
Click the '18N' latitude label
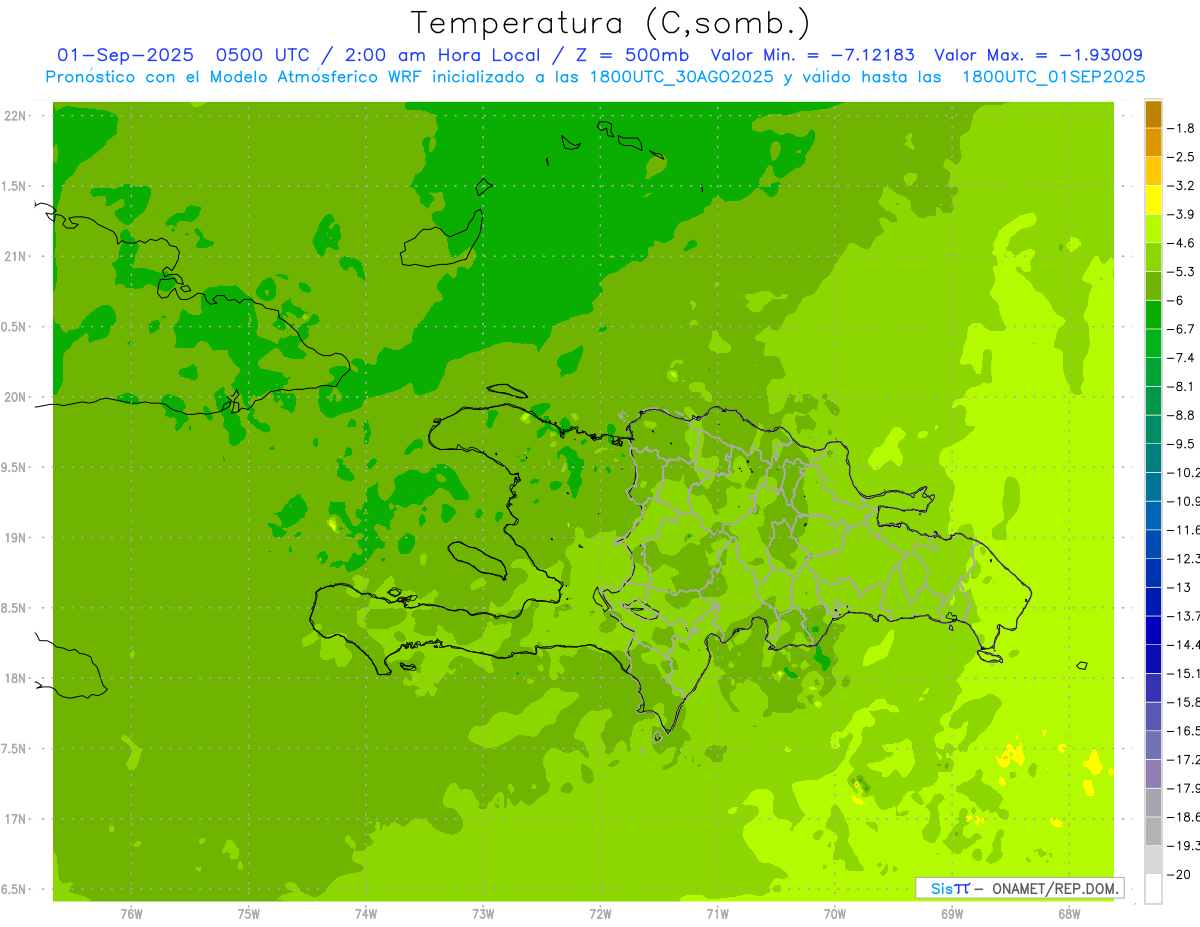[x=15, y=678]
